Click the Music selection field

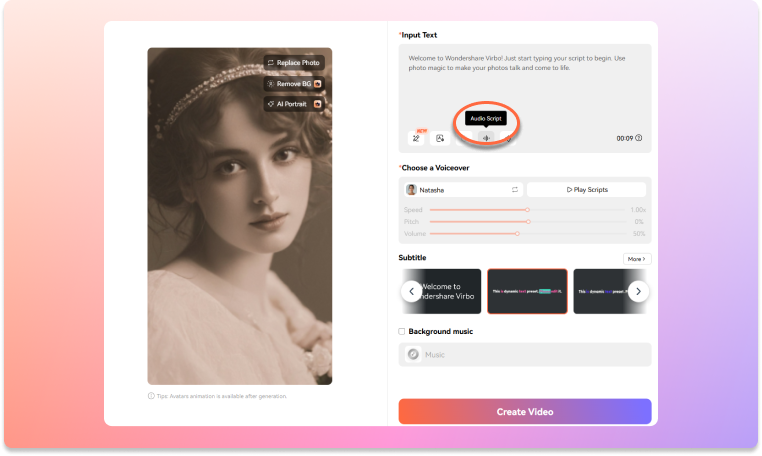pyautogui.click(x=525, y=354)
